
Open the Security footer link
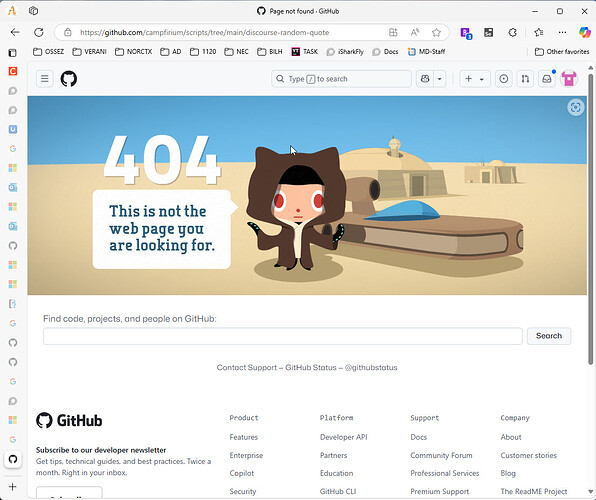243,492
